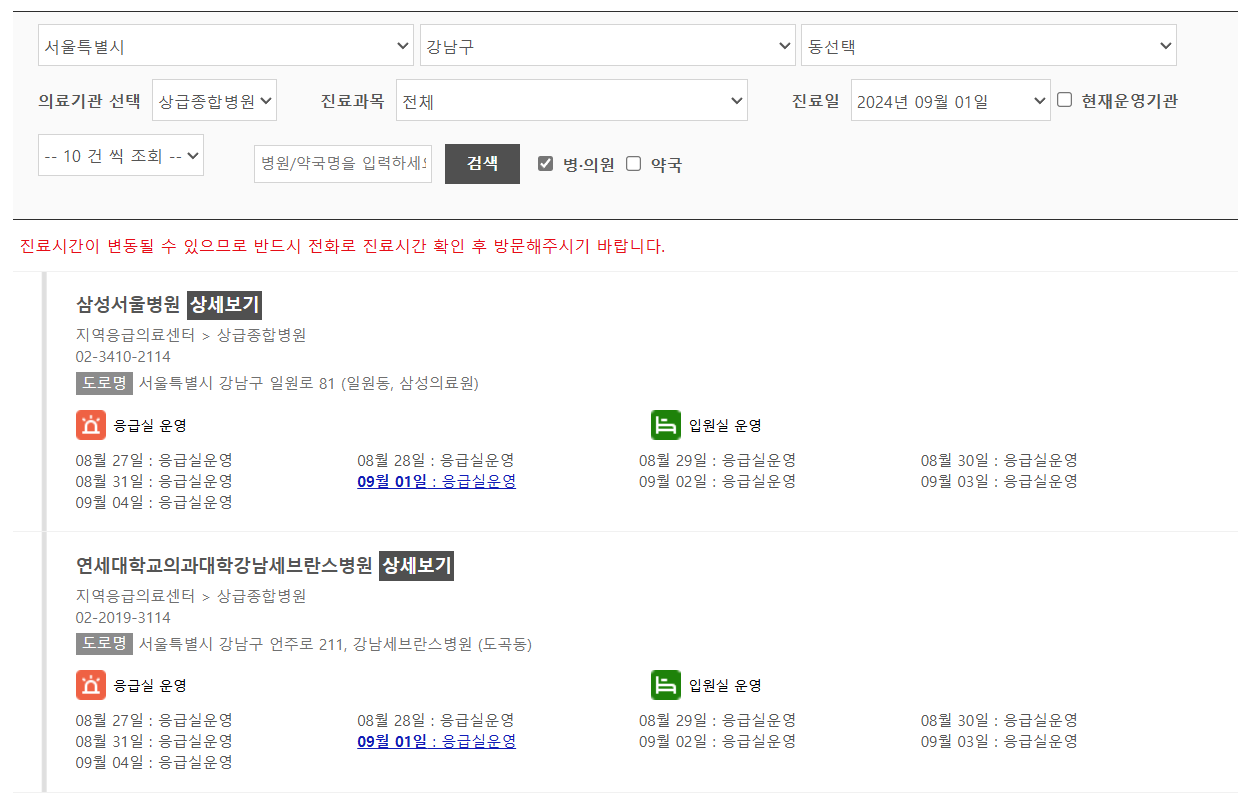Open the 상급종합병원 medical institution dropdown
This screenshot has height=805, width=1252.
[x=214, y=100]
